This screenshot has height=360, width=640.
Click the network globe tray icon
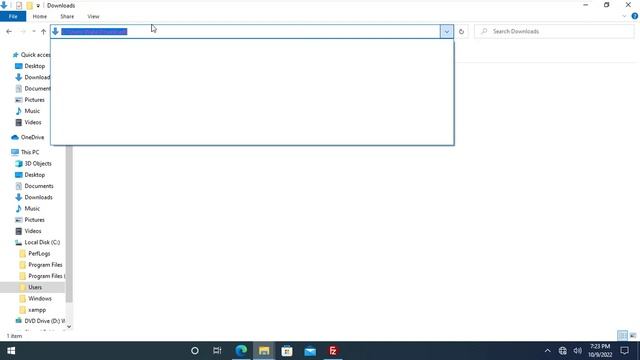point(562,351)
